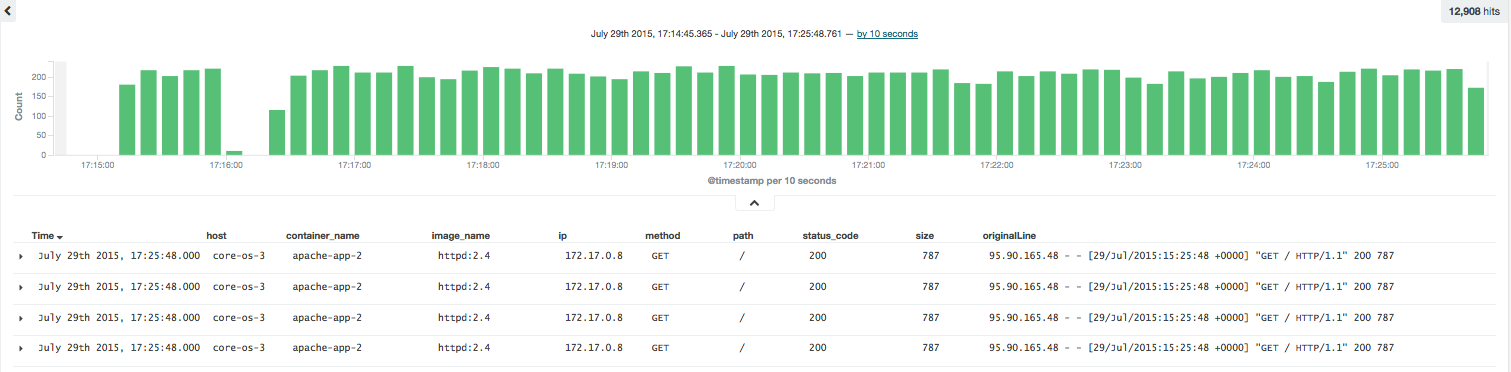Open the 'by 10 seconds' interval link
This screenshot has height=372, width=1511.
[x=887, y=34]
